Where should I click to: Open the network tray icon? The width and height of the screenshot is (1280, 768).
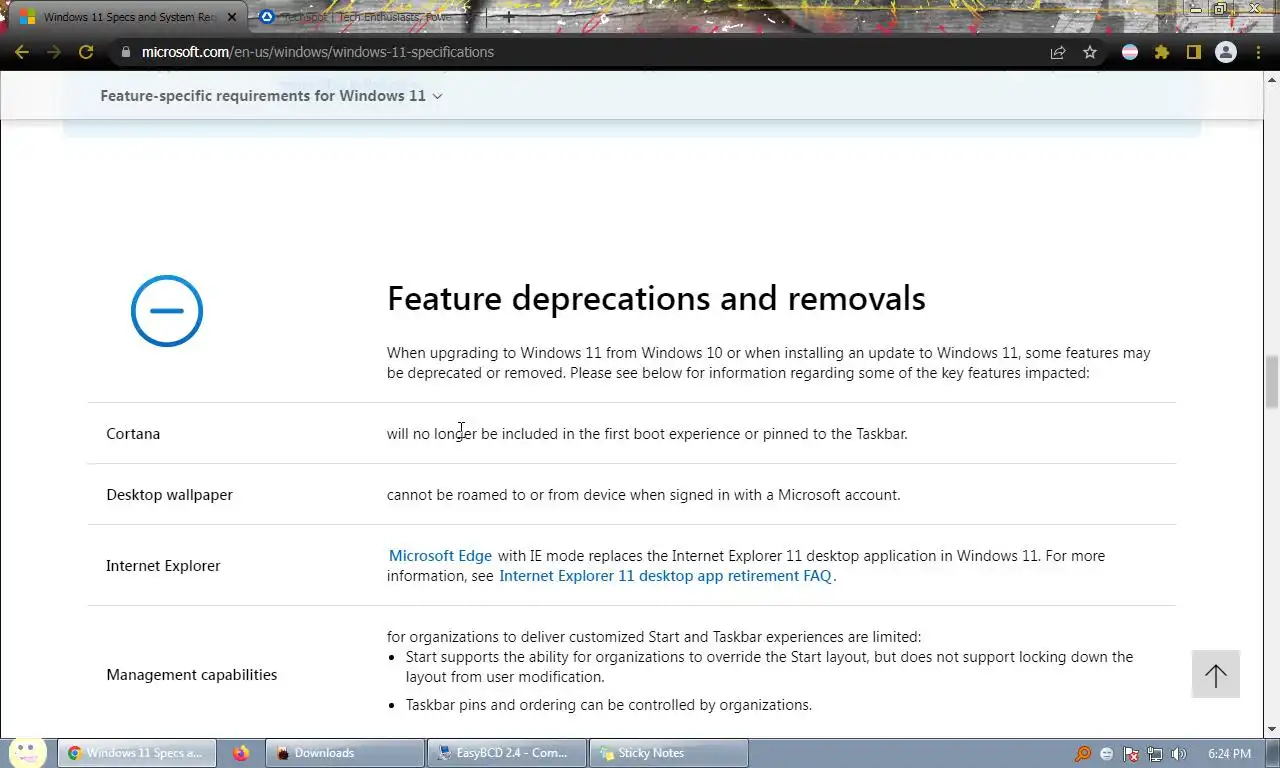(x=1155, y=754)
